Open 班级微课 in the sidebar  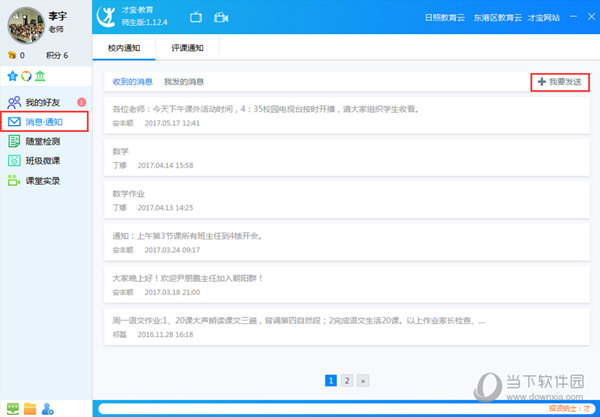pos(43,161)
